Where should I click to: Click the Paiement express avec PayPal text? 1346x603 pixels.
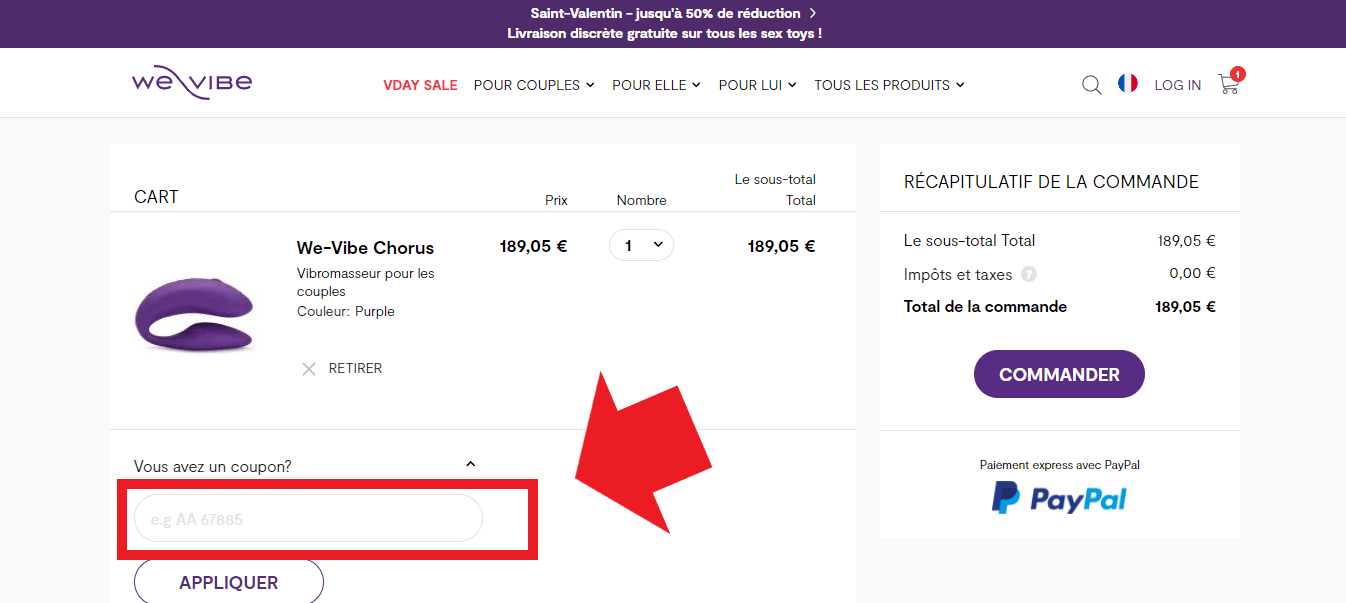click(1059, 465)
